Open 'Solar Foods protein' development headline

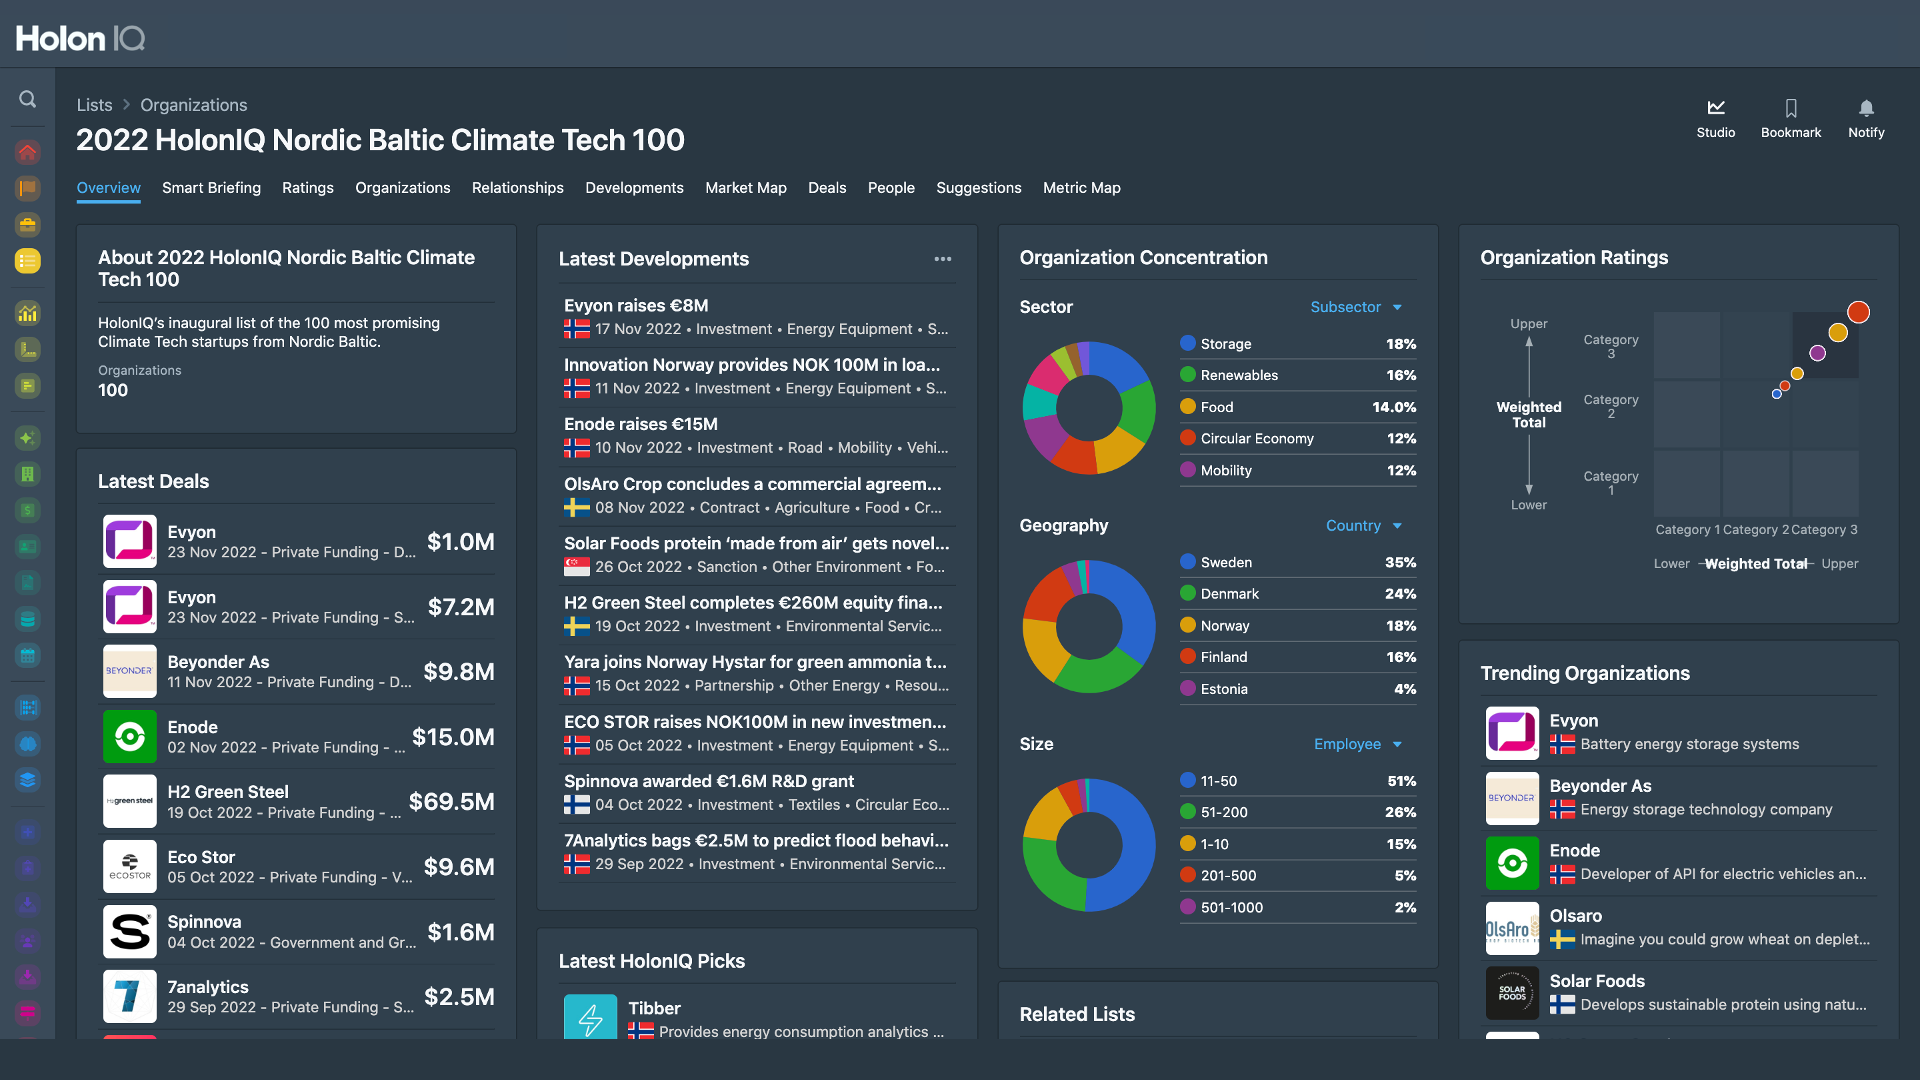coord(756,543)
